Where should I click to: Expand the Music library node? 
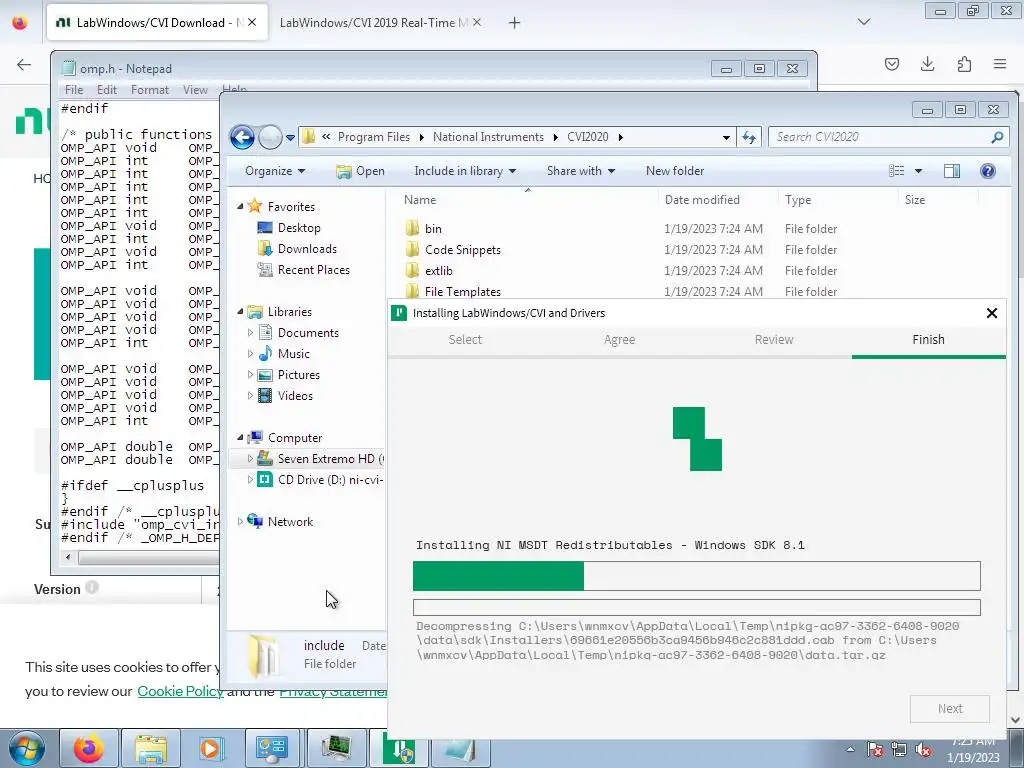(x=250, y=353)
